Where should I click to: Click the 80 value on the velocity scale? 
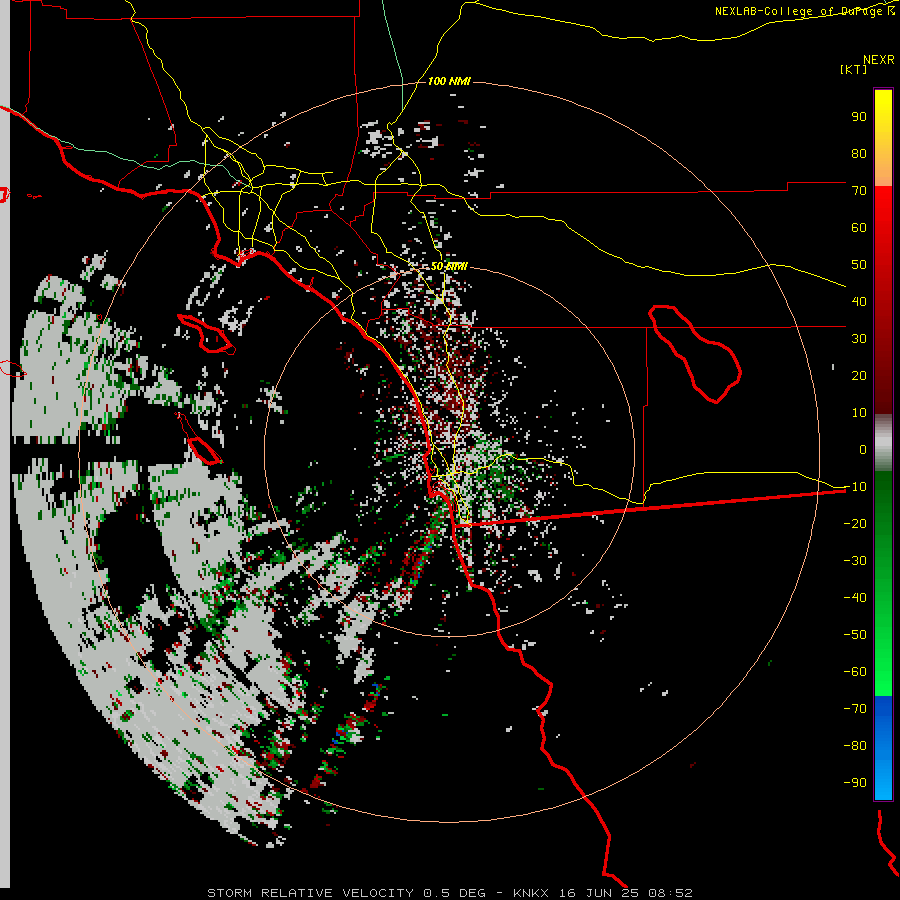coord(859,154)
